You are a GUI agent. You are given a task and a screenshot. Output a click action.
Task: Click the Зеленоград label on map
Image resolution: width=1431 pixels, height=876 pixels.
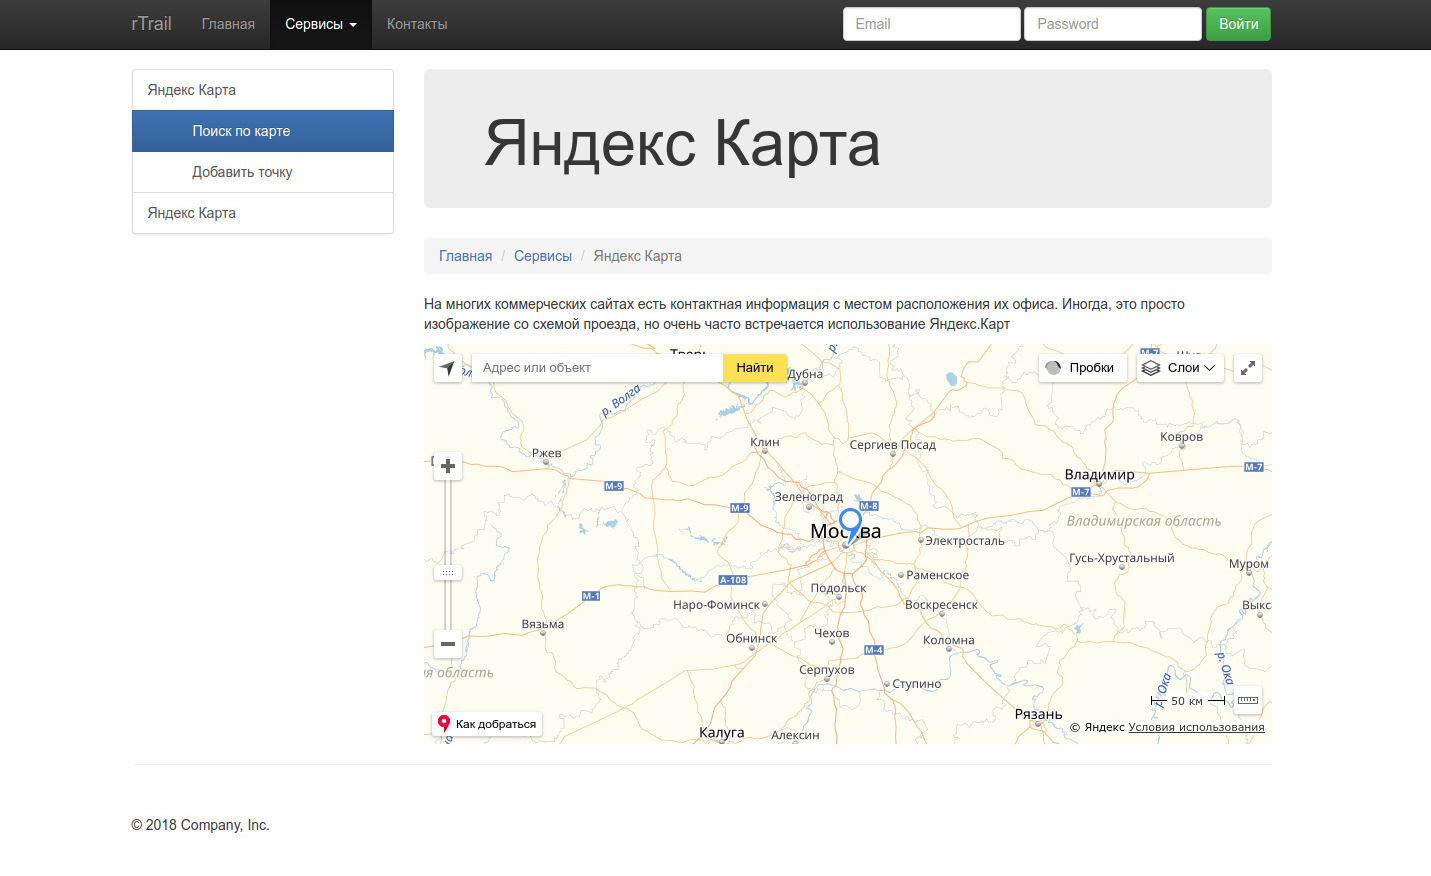[809, 497]
